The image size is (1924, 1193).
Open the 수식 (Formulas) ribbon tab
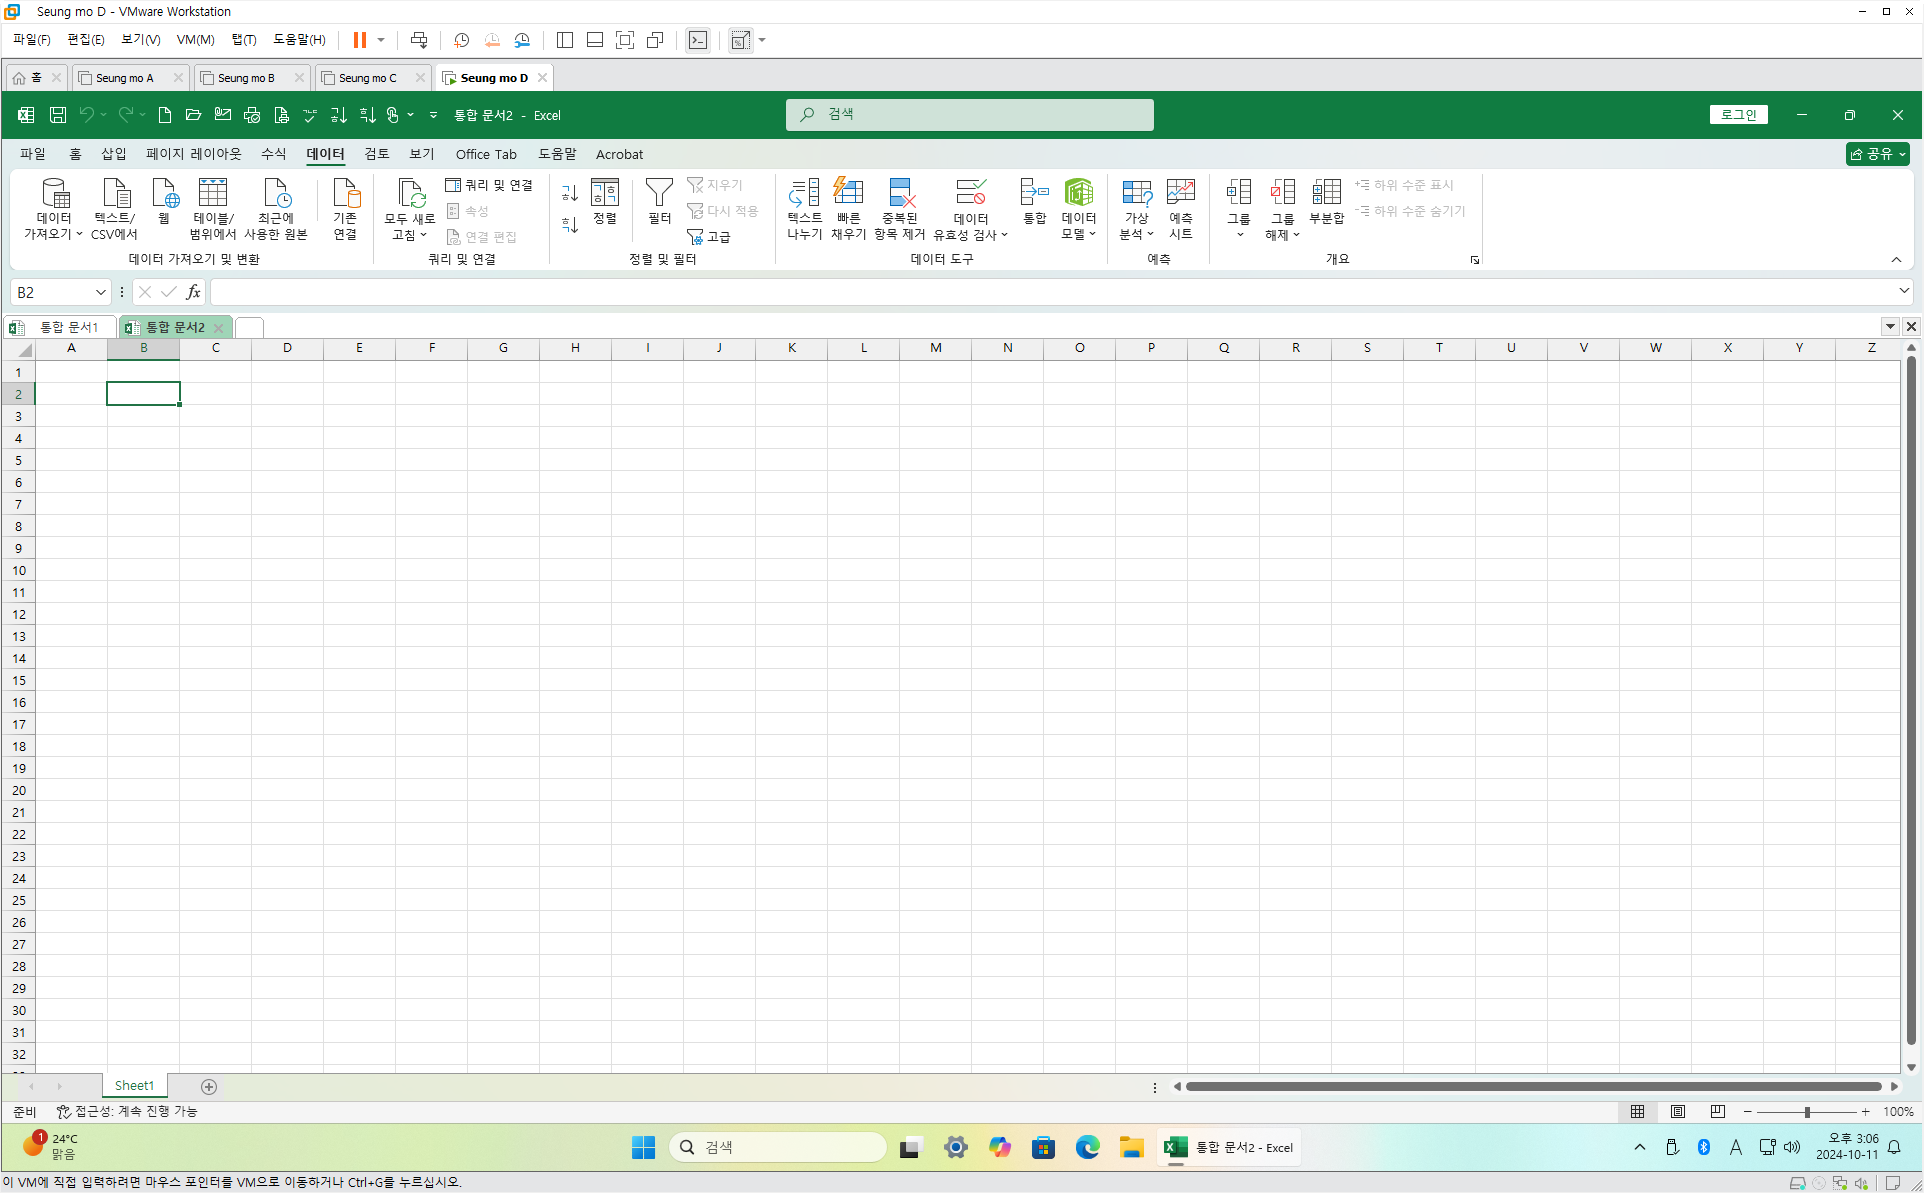[x=273, y=154]
